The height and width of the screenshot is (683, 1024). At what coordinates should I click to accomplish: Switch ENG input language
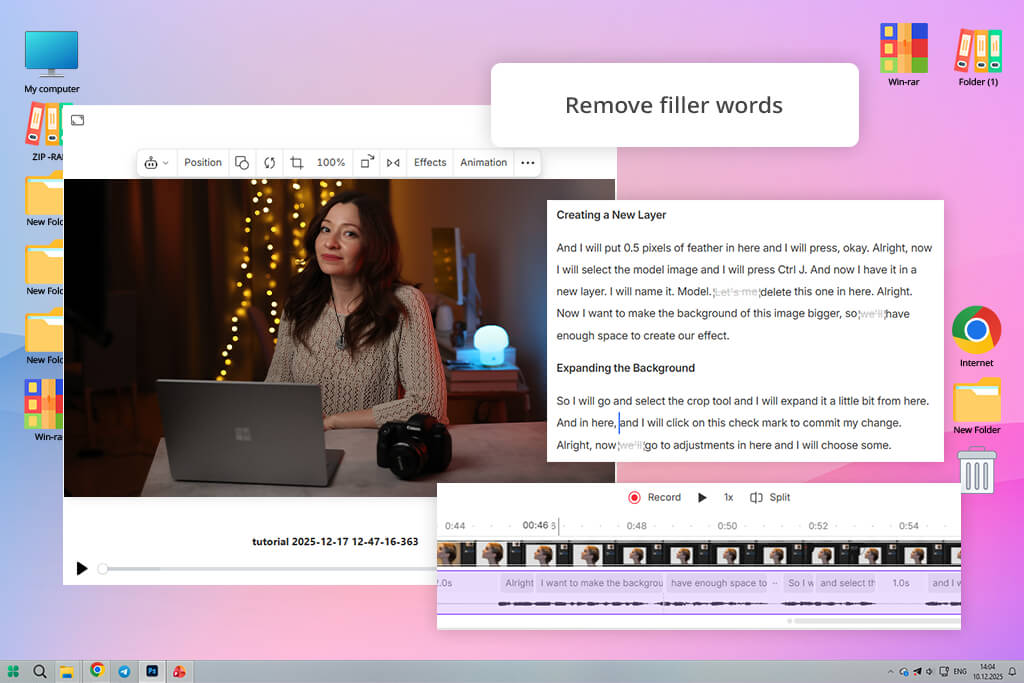[x=960, y=671]
